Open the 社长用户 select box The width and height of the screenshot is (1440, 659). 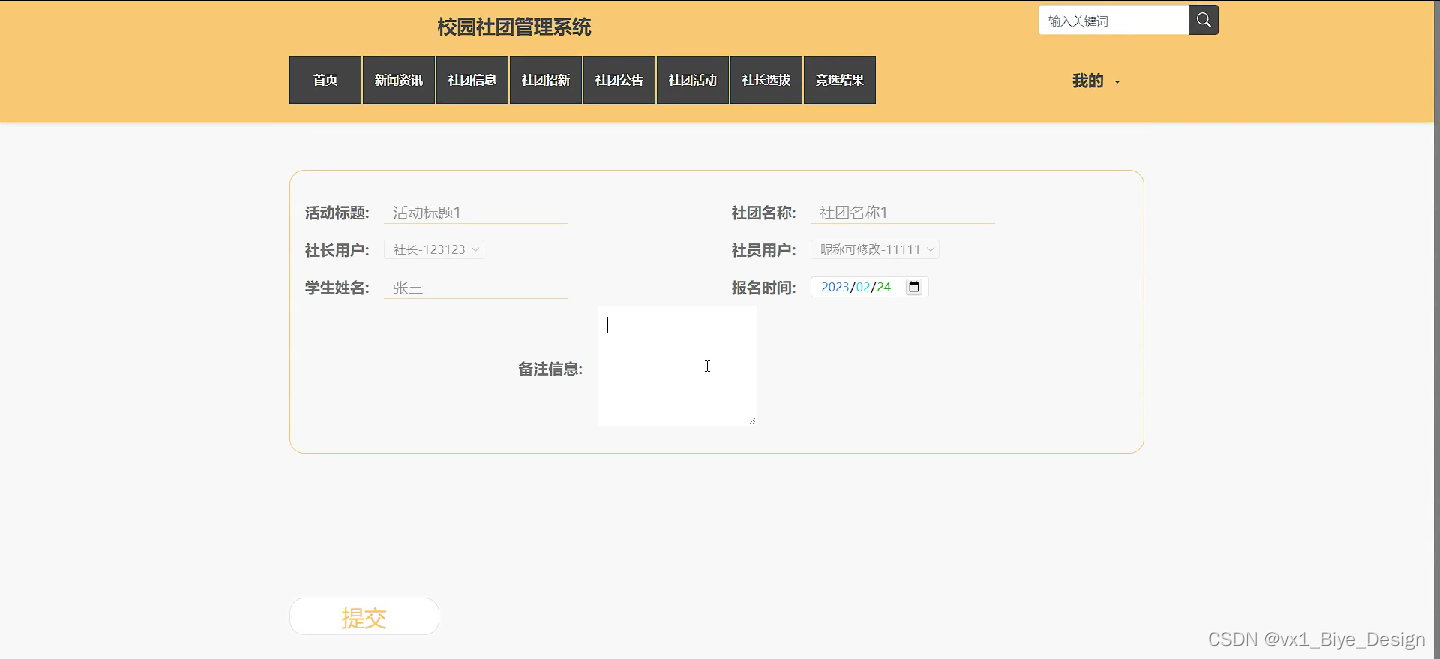click(434, 250)
